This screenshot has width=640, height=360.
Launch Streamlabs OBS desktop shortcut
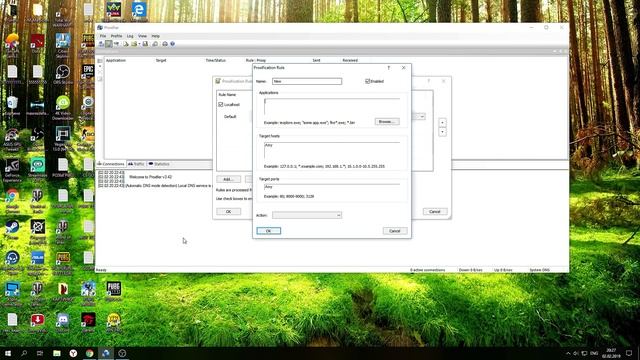(38, 168)
